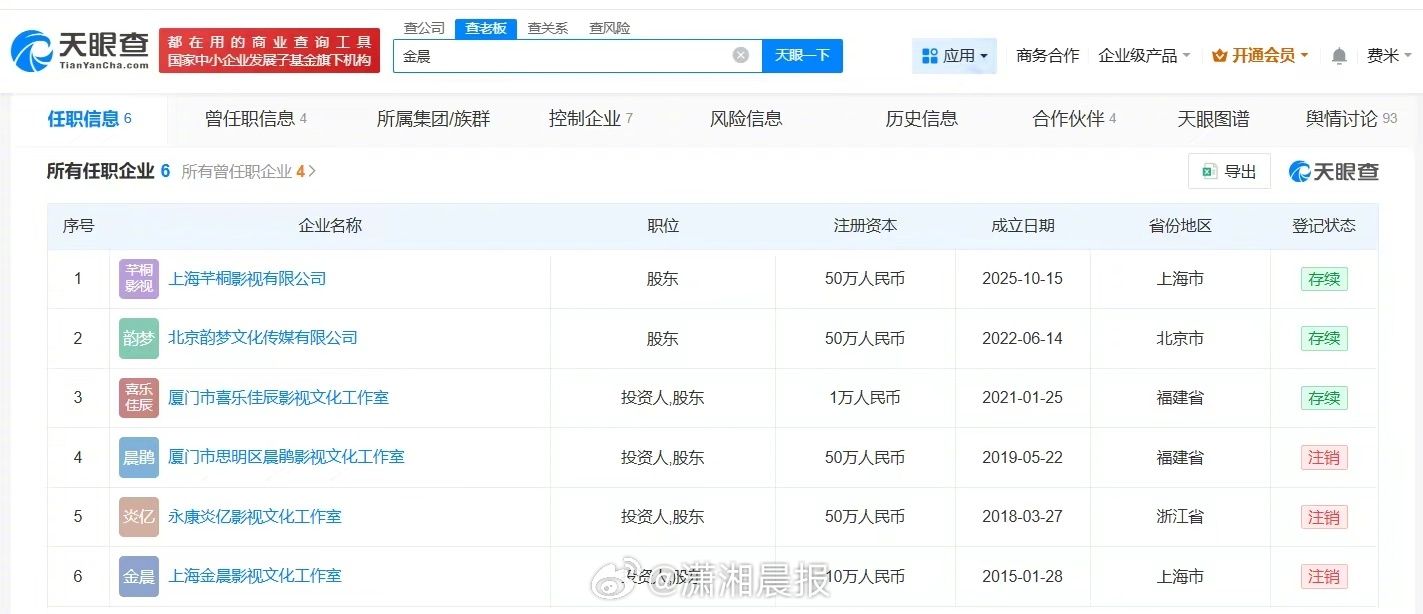Image resolution: width=1423 pixels, height=614 pixels.
Task: Click 存续 status for 上海芊桐影视
Action: (1324, 279)
